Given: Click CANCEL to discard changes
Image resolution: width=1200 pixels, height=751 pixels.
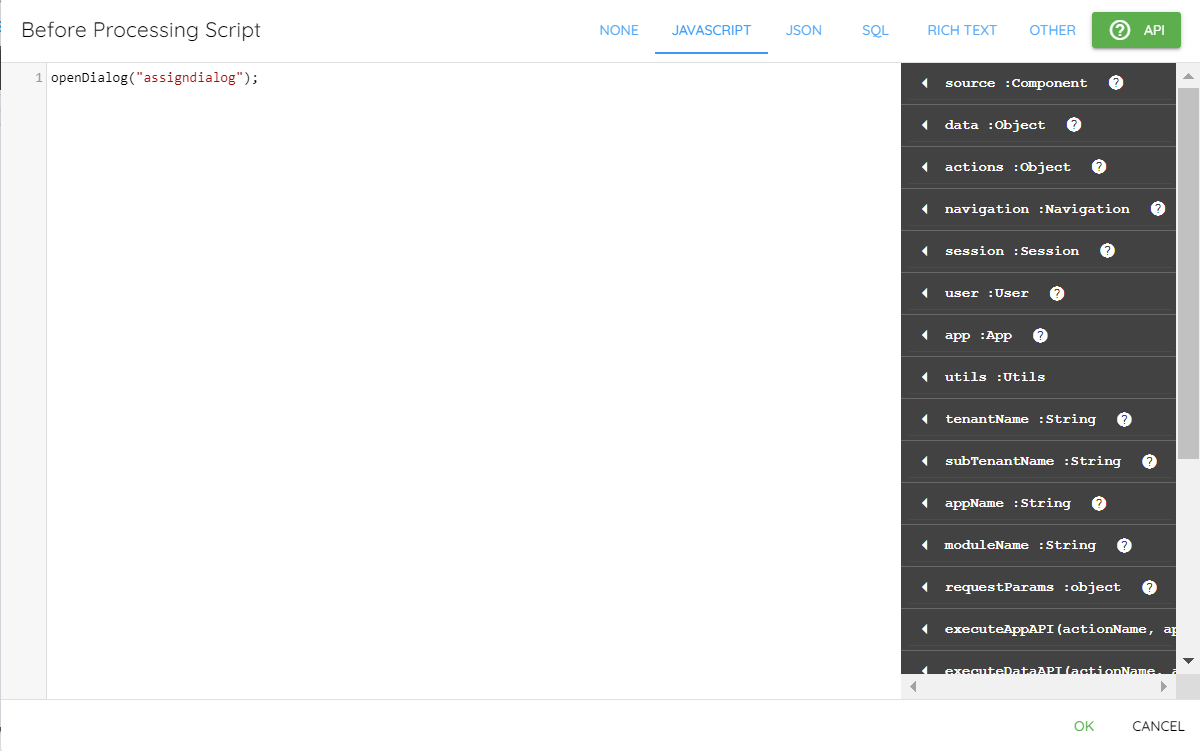Looking at the screenshot, I should (1158, 726).
